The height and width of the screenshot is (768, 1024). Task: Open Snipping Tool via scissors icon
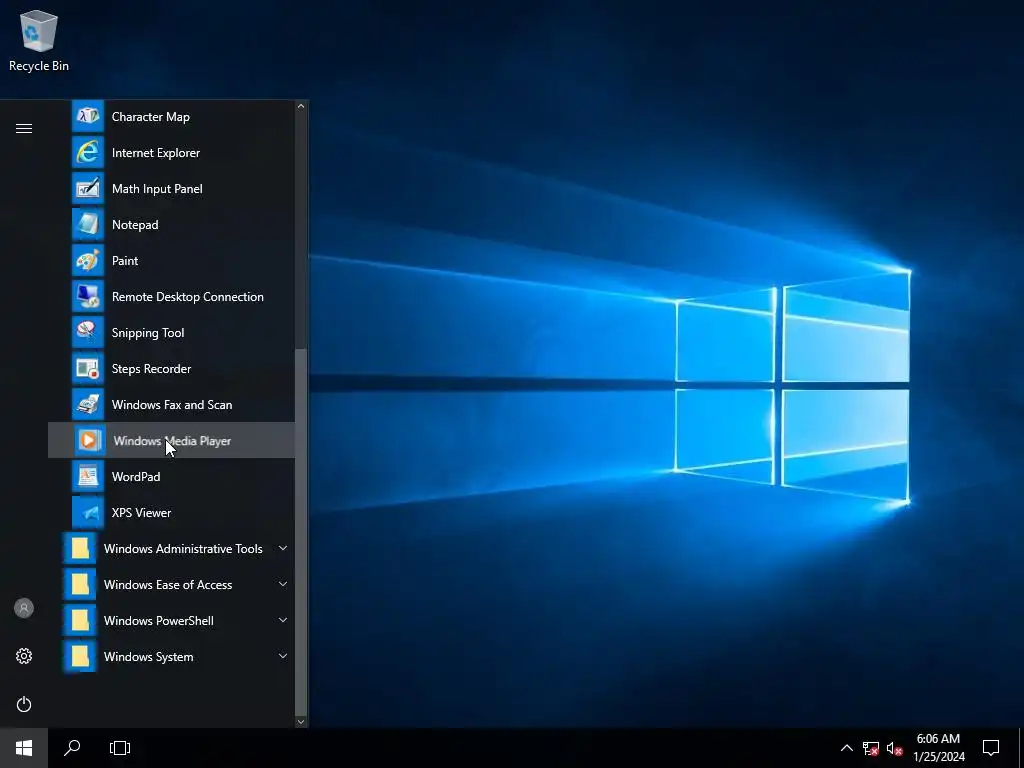point(88,332)
